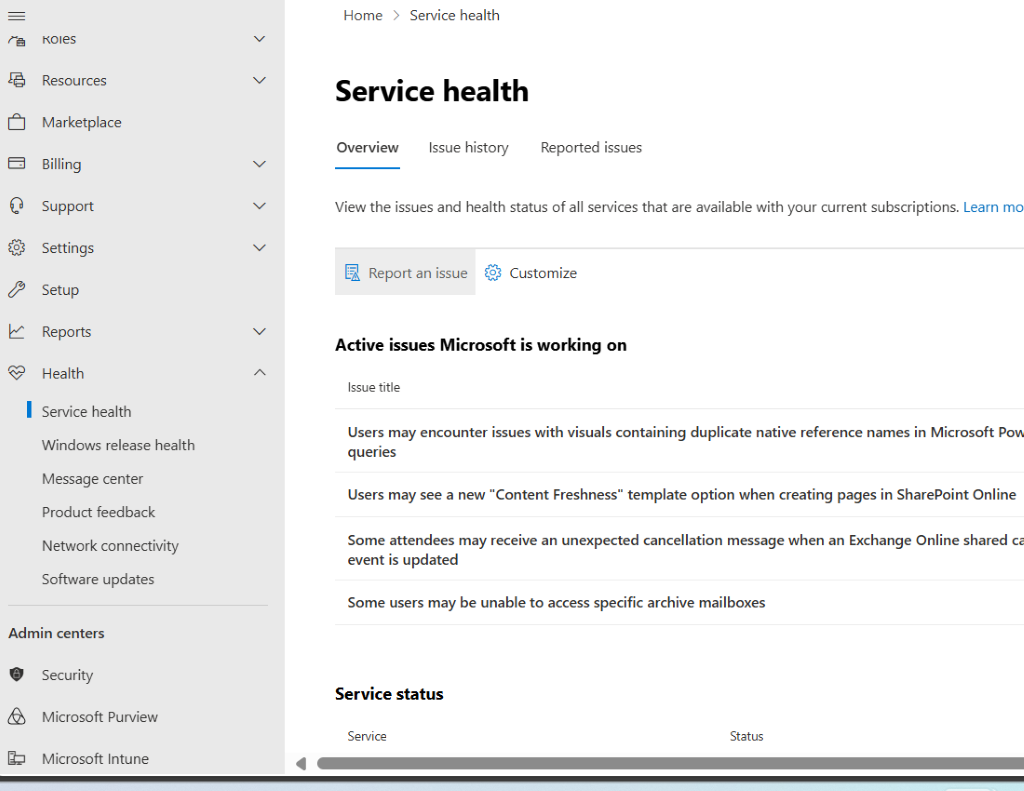Click the Status column header
This screenshot has width=1024, height=791.
[x=746, y=736]
